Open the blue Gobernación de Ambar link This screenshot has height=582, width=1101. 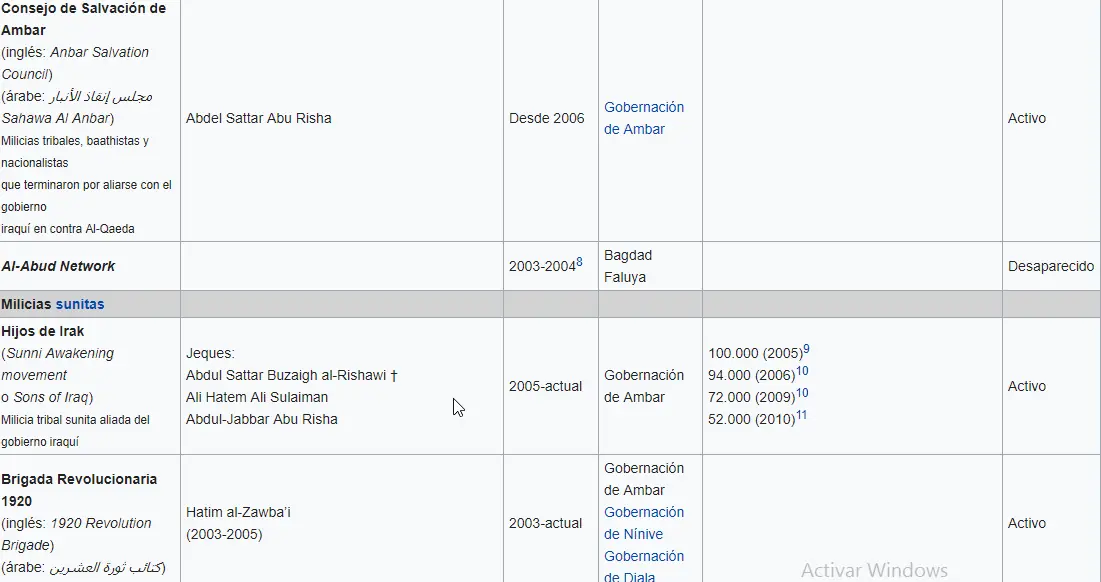(643, 118)
